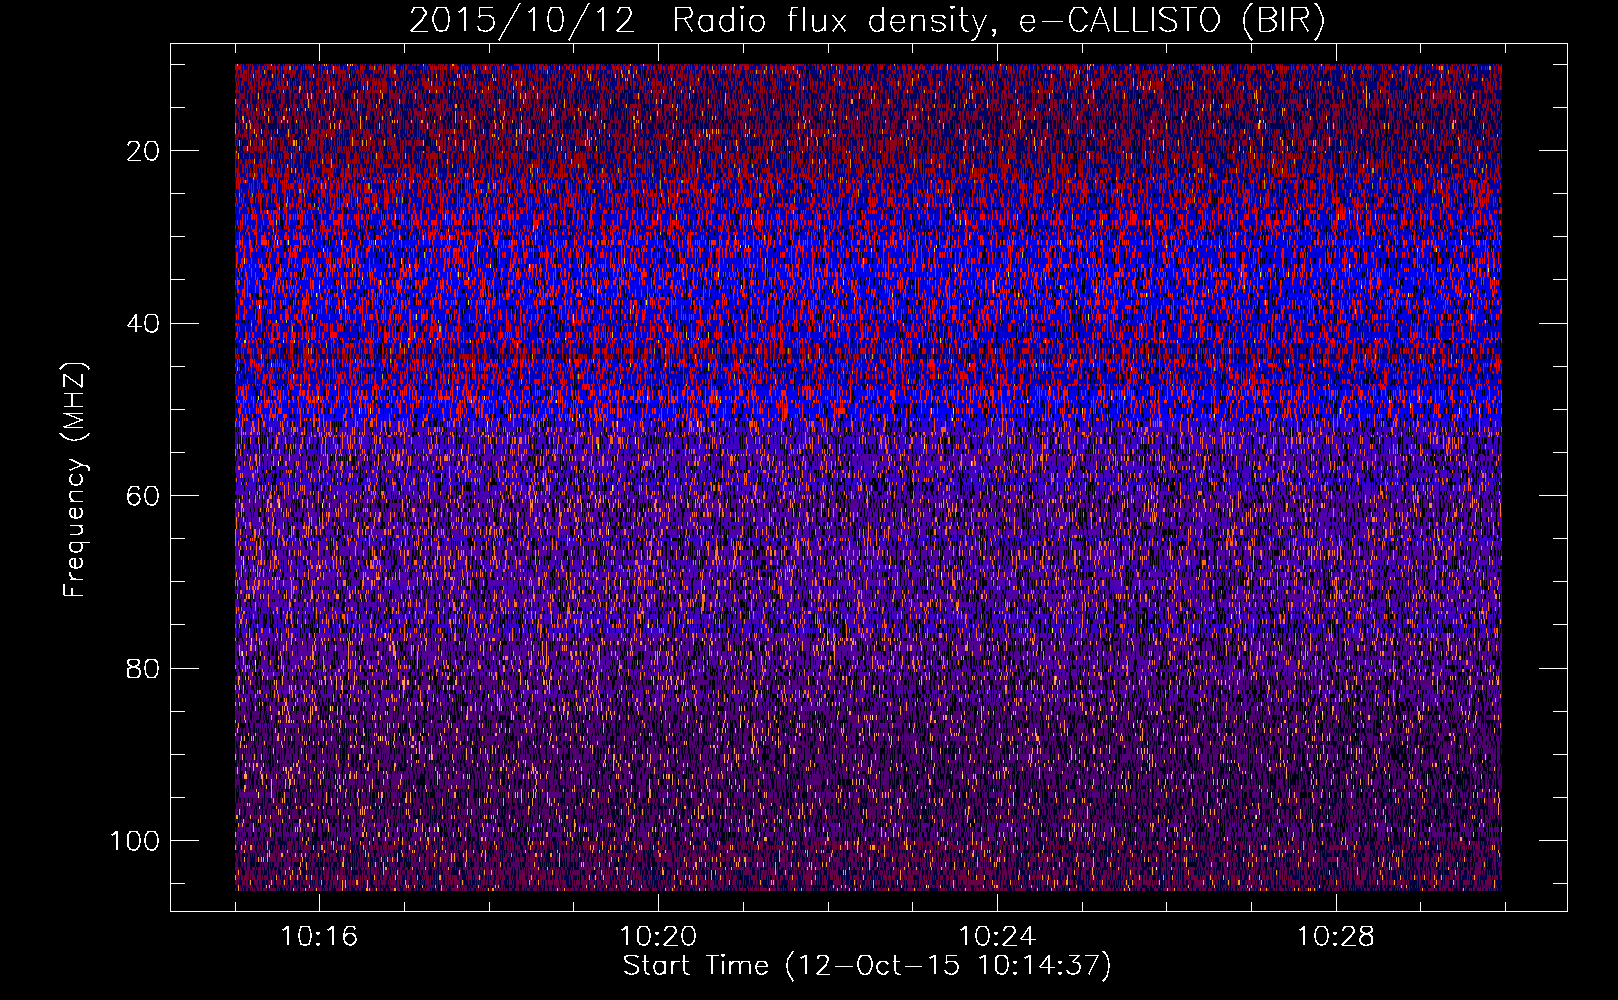Click the 10:28 time tick label

[x=1336, y=937]
